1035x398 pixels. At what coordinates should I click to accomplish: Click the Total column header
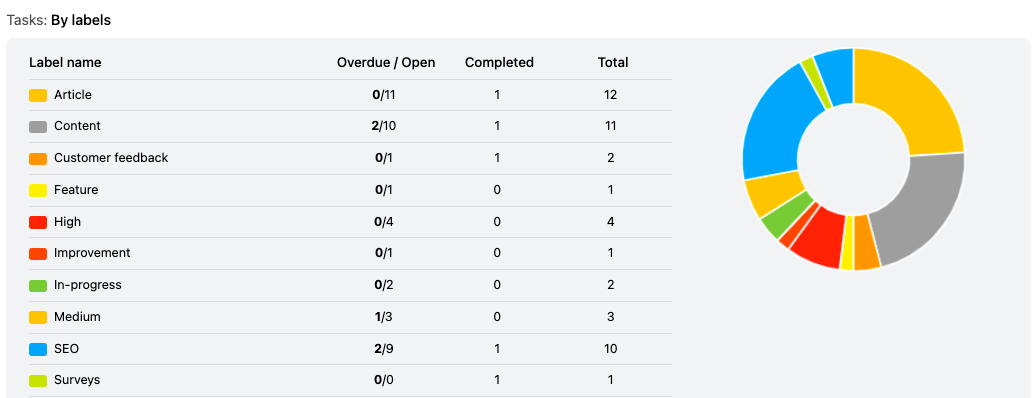pyautogui.click(x=613, y=63)
